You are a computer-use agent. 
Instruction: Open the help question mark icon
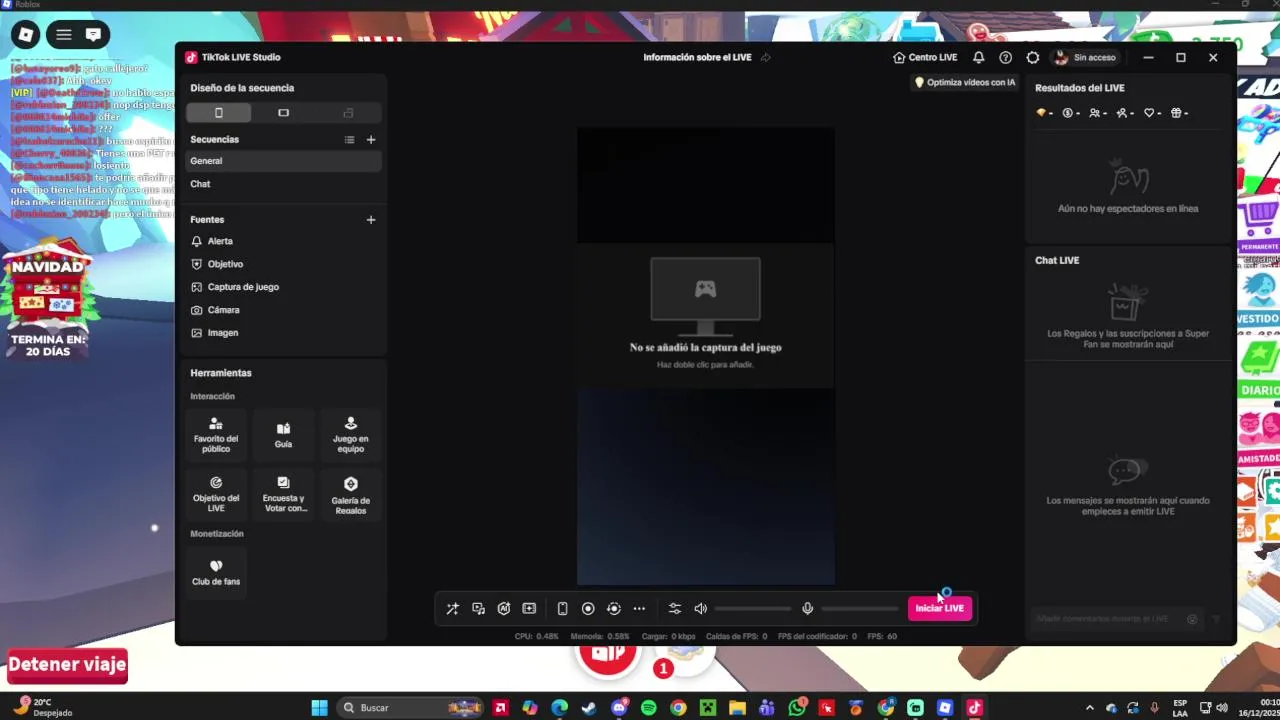[1006, 57]
